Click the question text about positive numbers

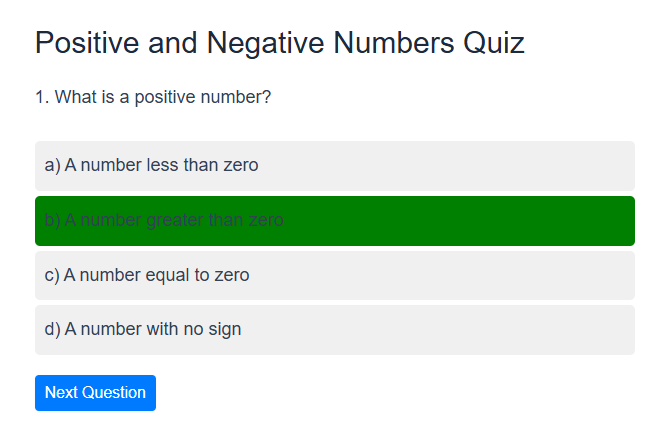[x=153, y=97]
